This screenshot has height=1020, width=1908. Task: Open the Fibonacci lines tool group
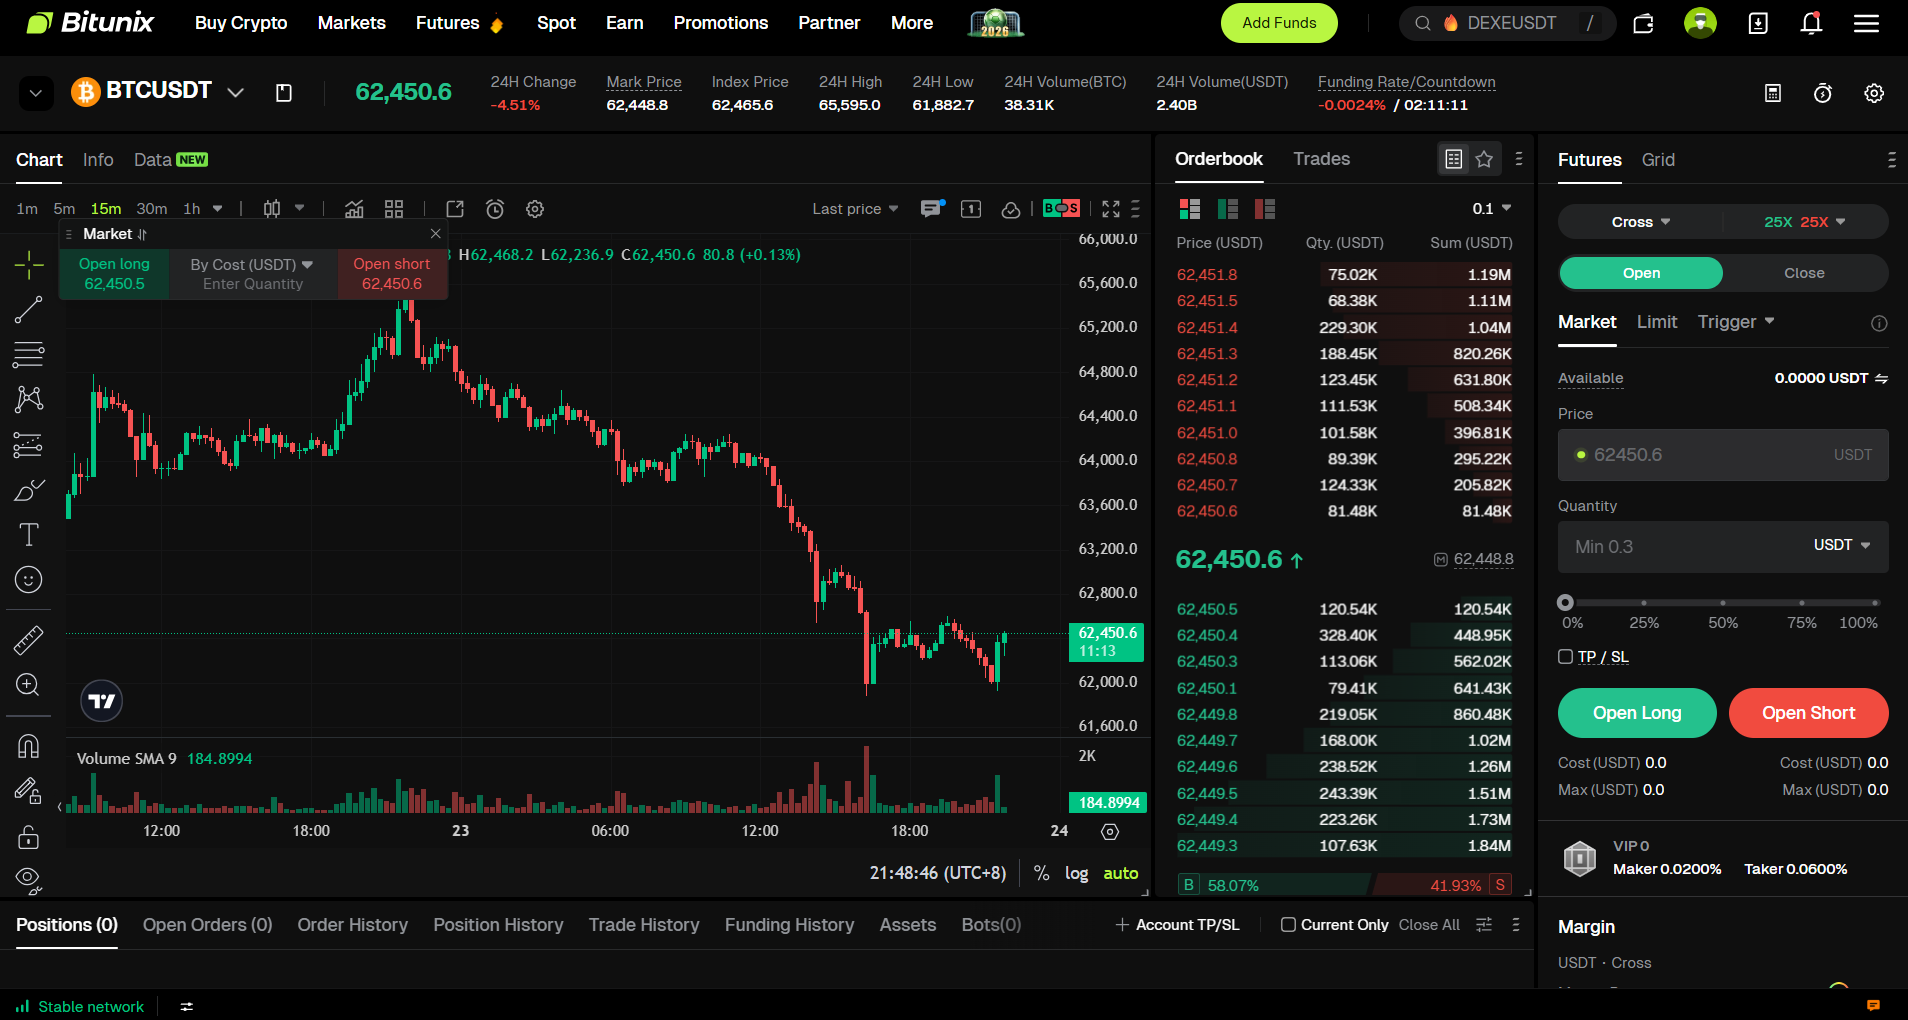point(29,354)
